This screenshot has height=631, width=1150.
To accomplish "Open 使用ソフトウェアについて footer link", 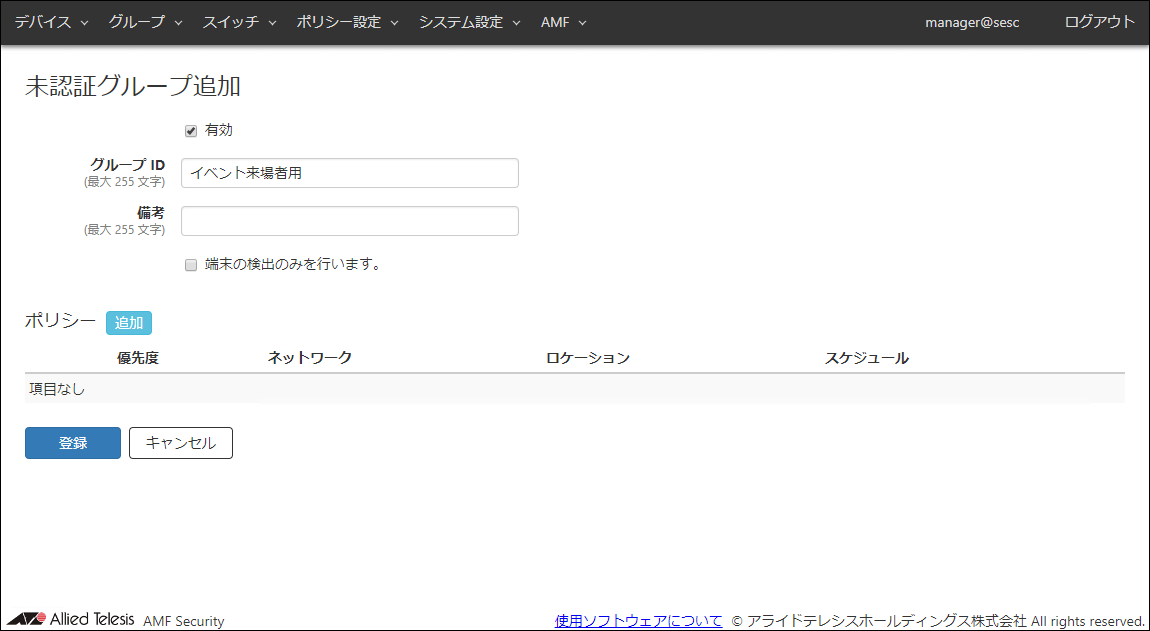I will point(638,621).
